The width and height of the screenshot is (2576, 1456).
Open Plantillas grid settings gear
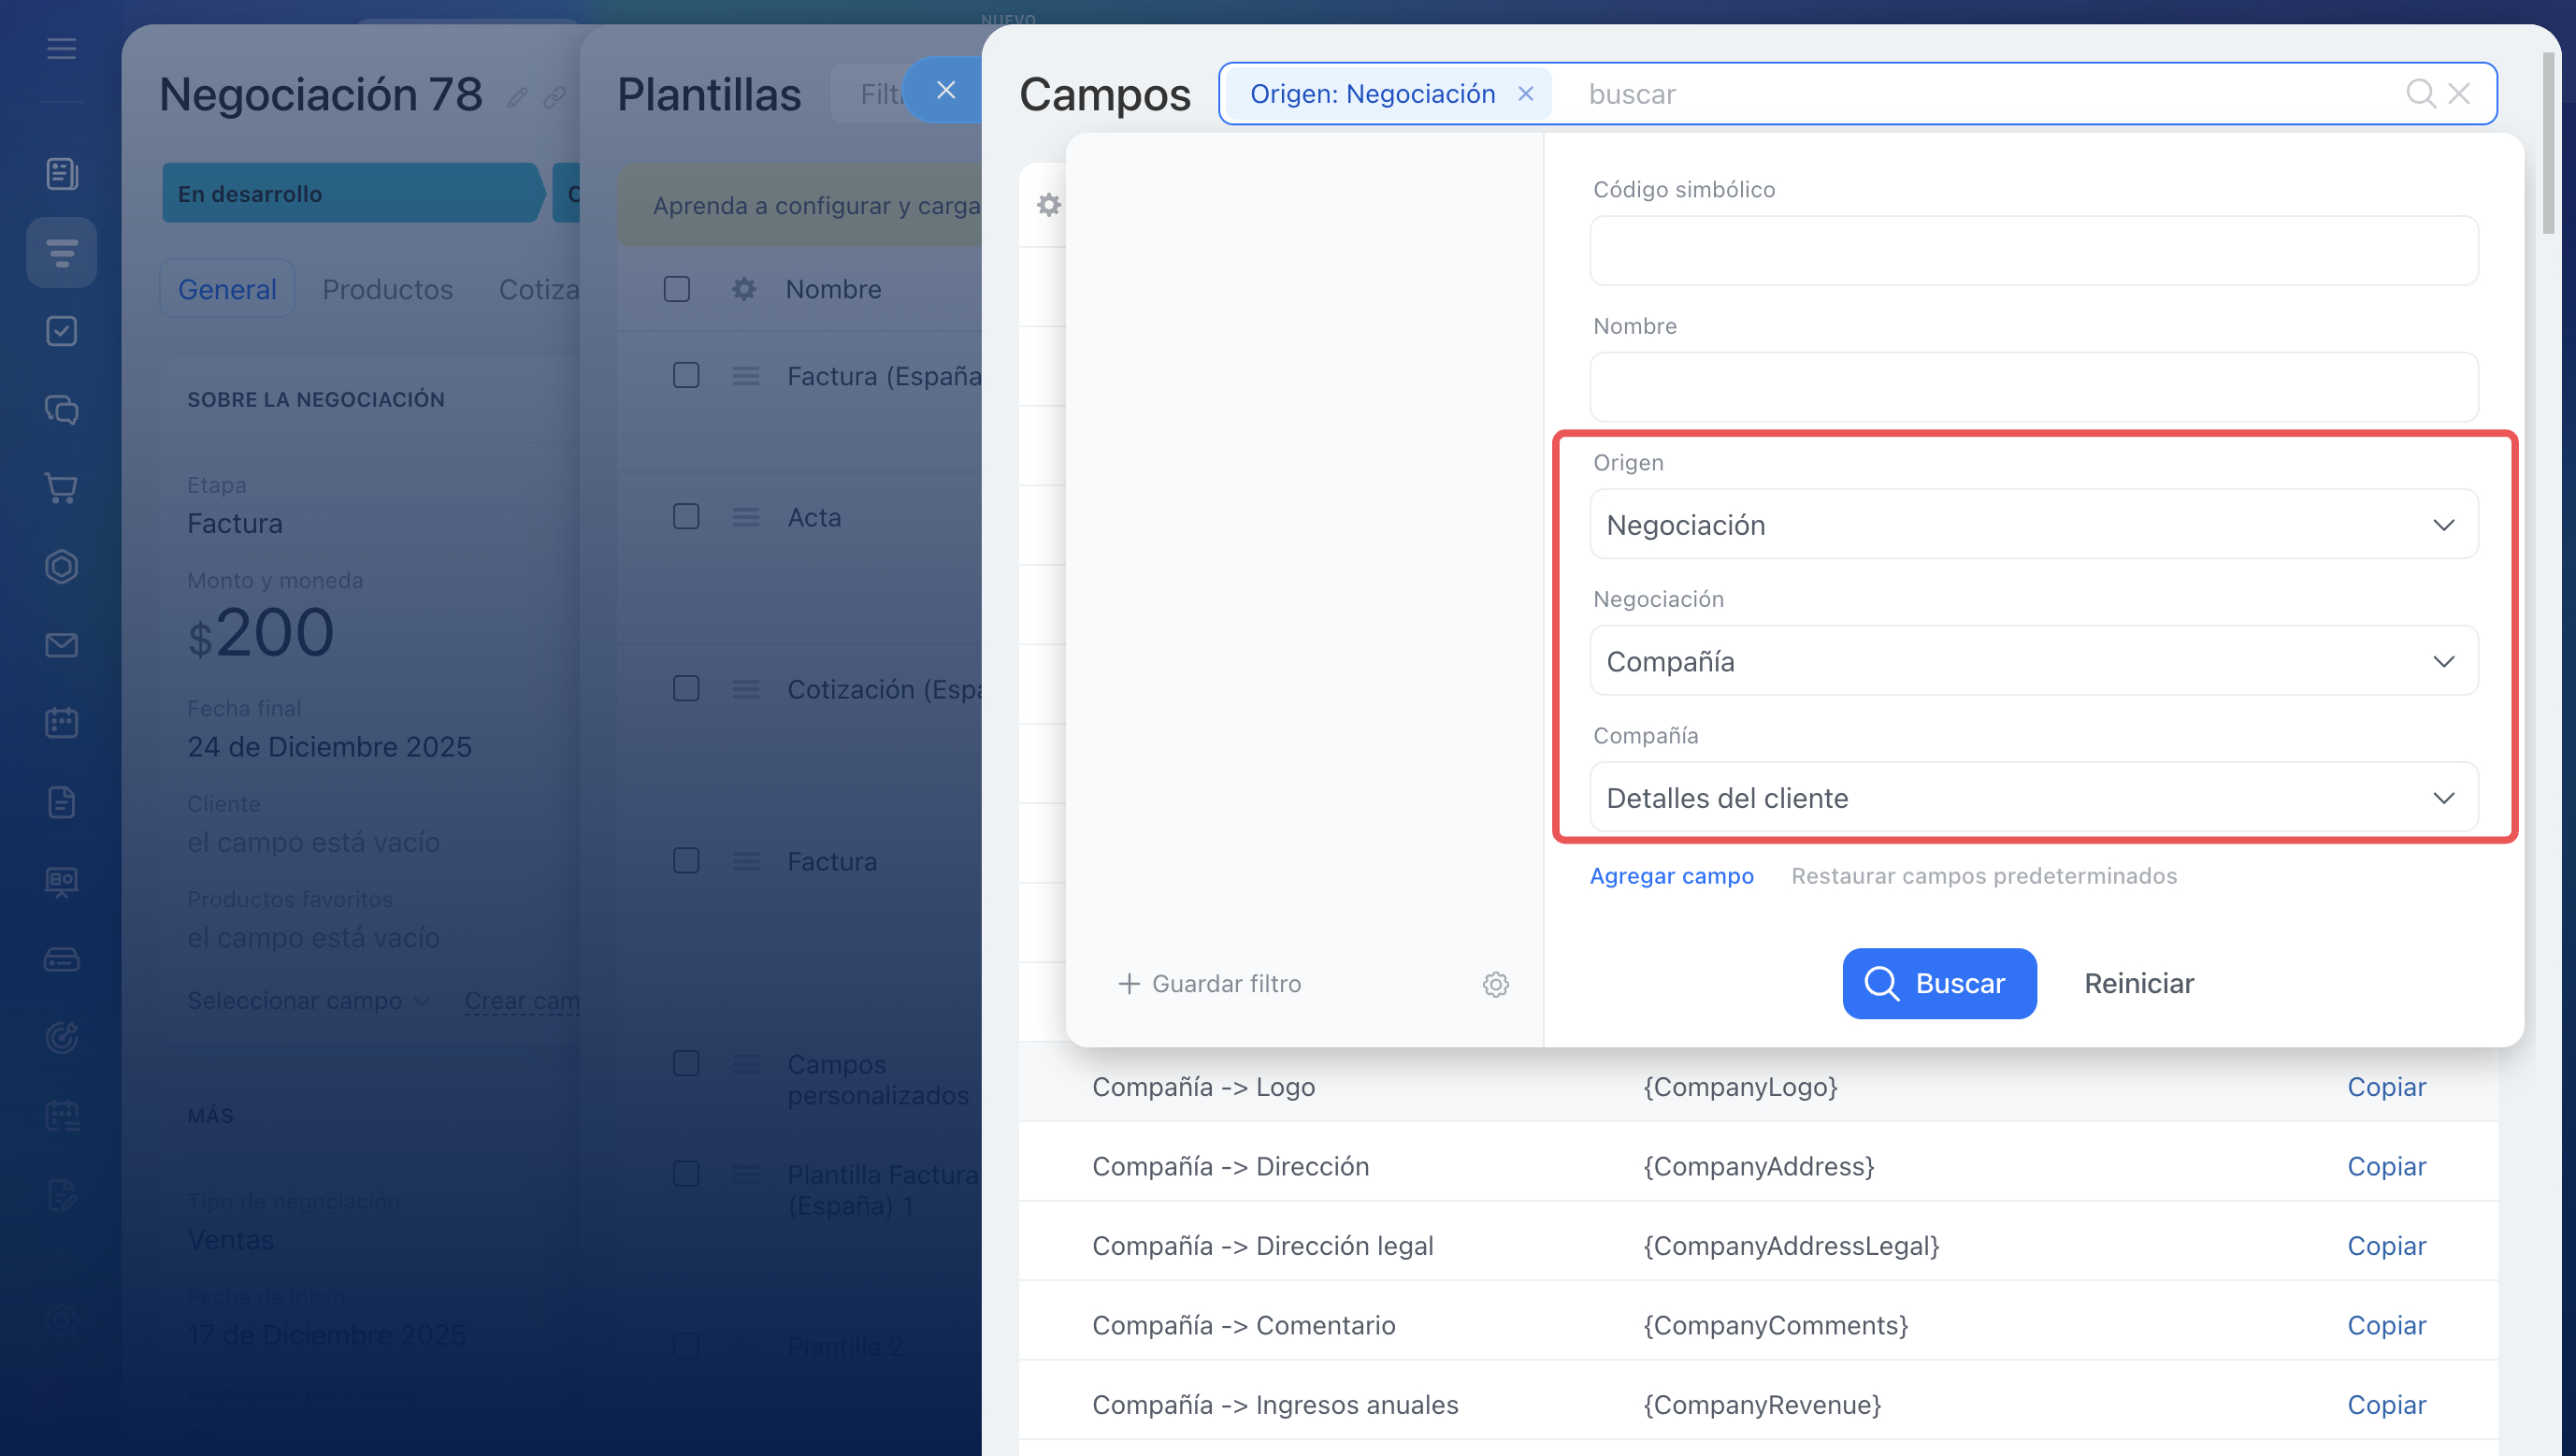tap(744, 289)
